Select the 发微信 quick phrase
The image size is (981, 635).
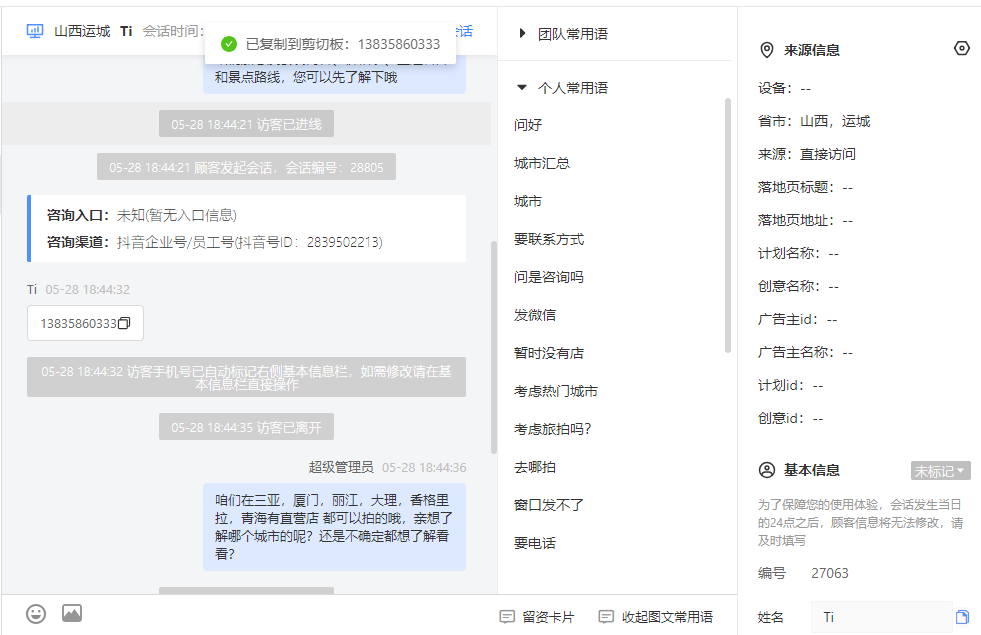pos(535,315)
